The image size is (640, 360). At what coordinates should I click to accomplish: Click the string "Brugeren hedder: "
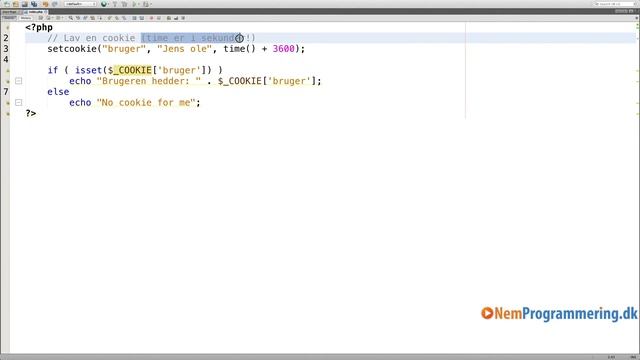click(149, 81)
